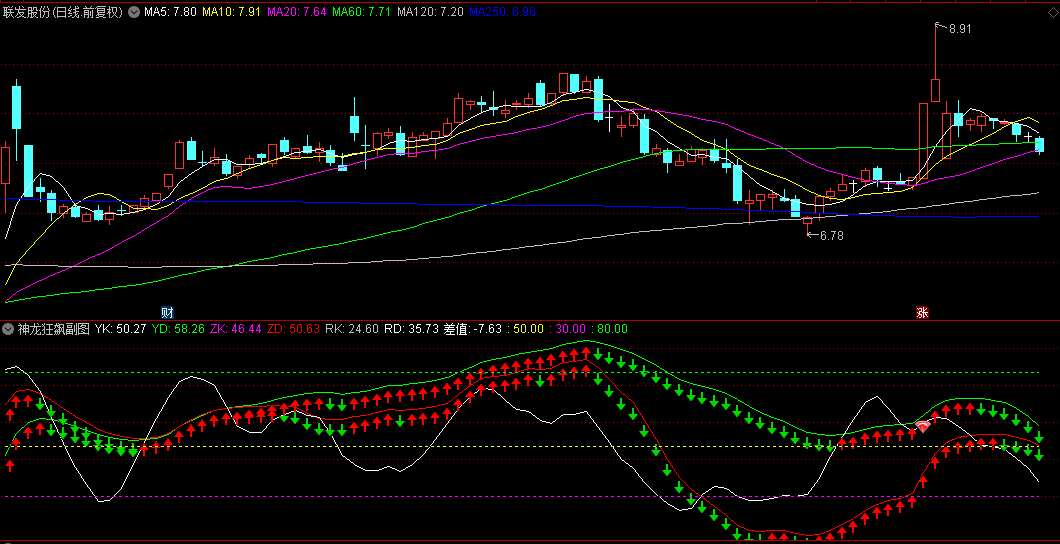Click the 神龙狂飙副图 indicator name

pyautogui.click(x=53, y=329)
